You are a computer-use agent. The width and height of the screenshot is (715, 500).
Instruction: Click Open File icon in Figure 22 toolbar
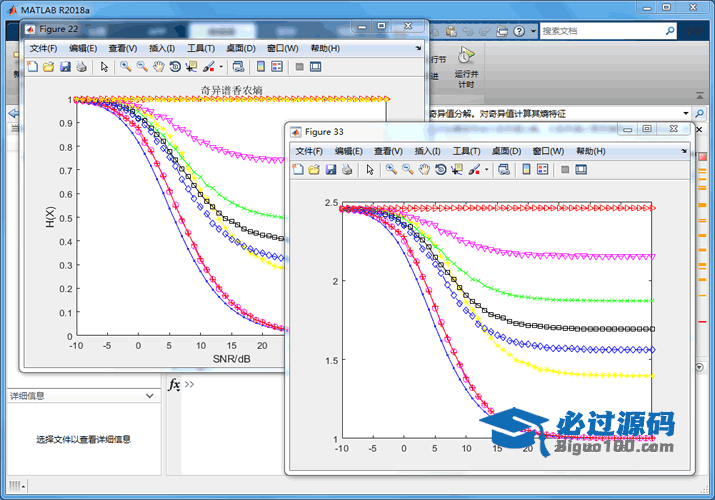coord(48,67)
